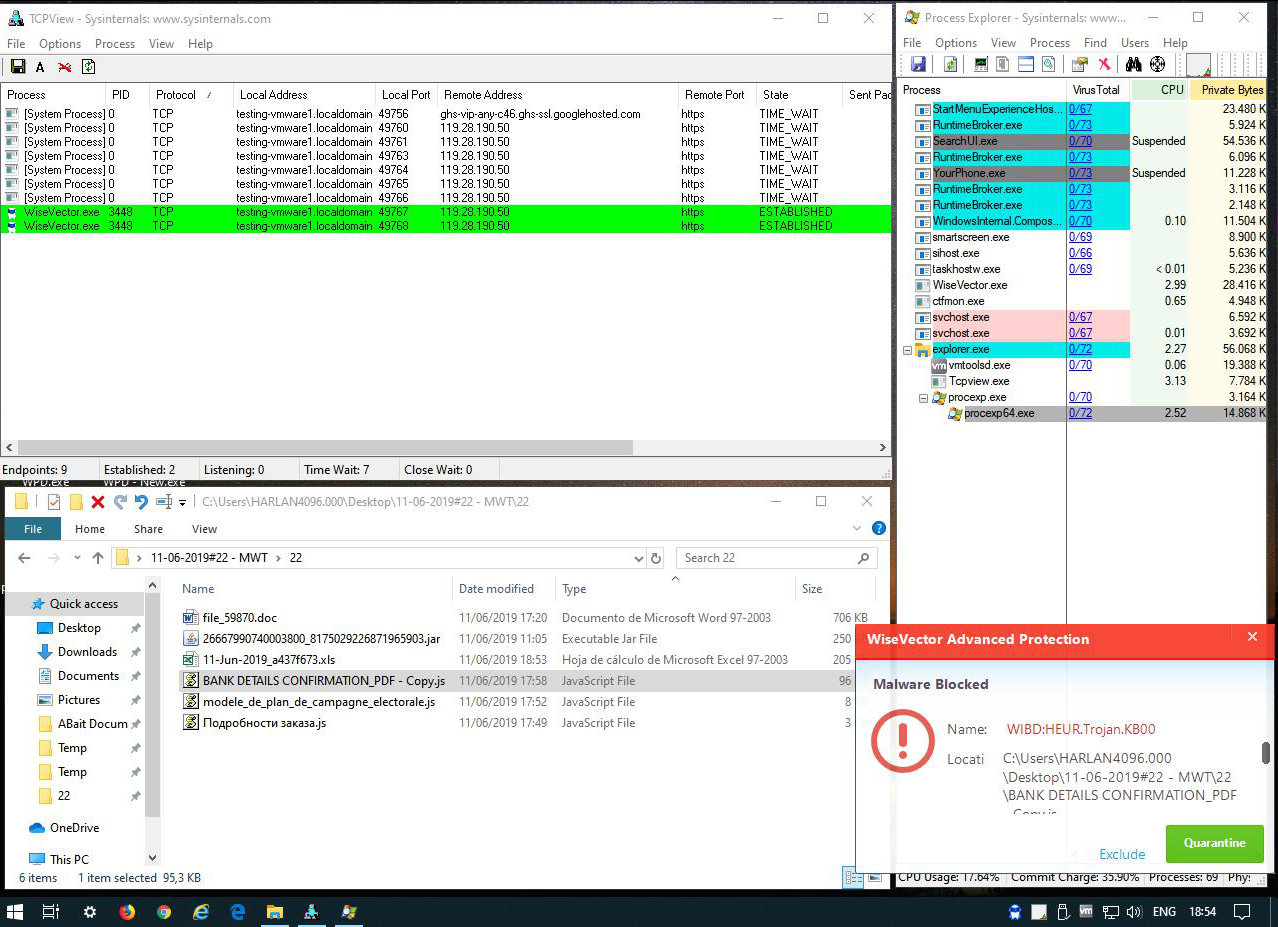Open Firefox from the taskbar
The width and height of the screenshot is (1278, 927).
127,912
